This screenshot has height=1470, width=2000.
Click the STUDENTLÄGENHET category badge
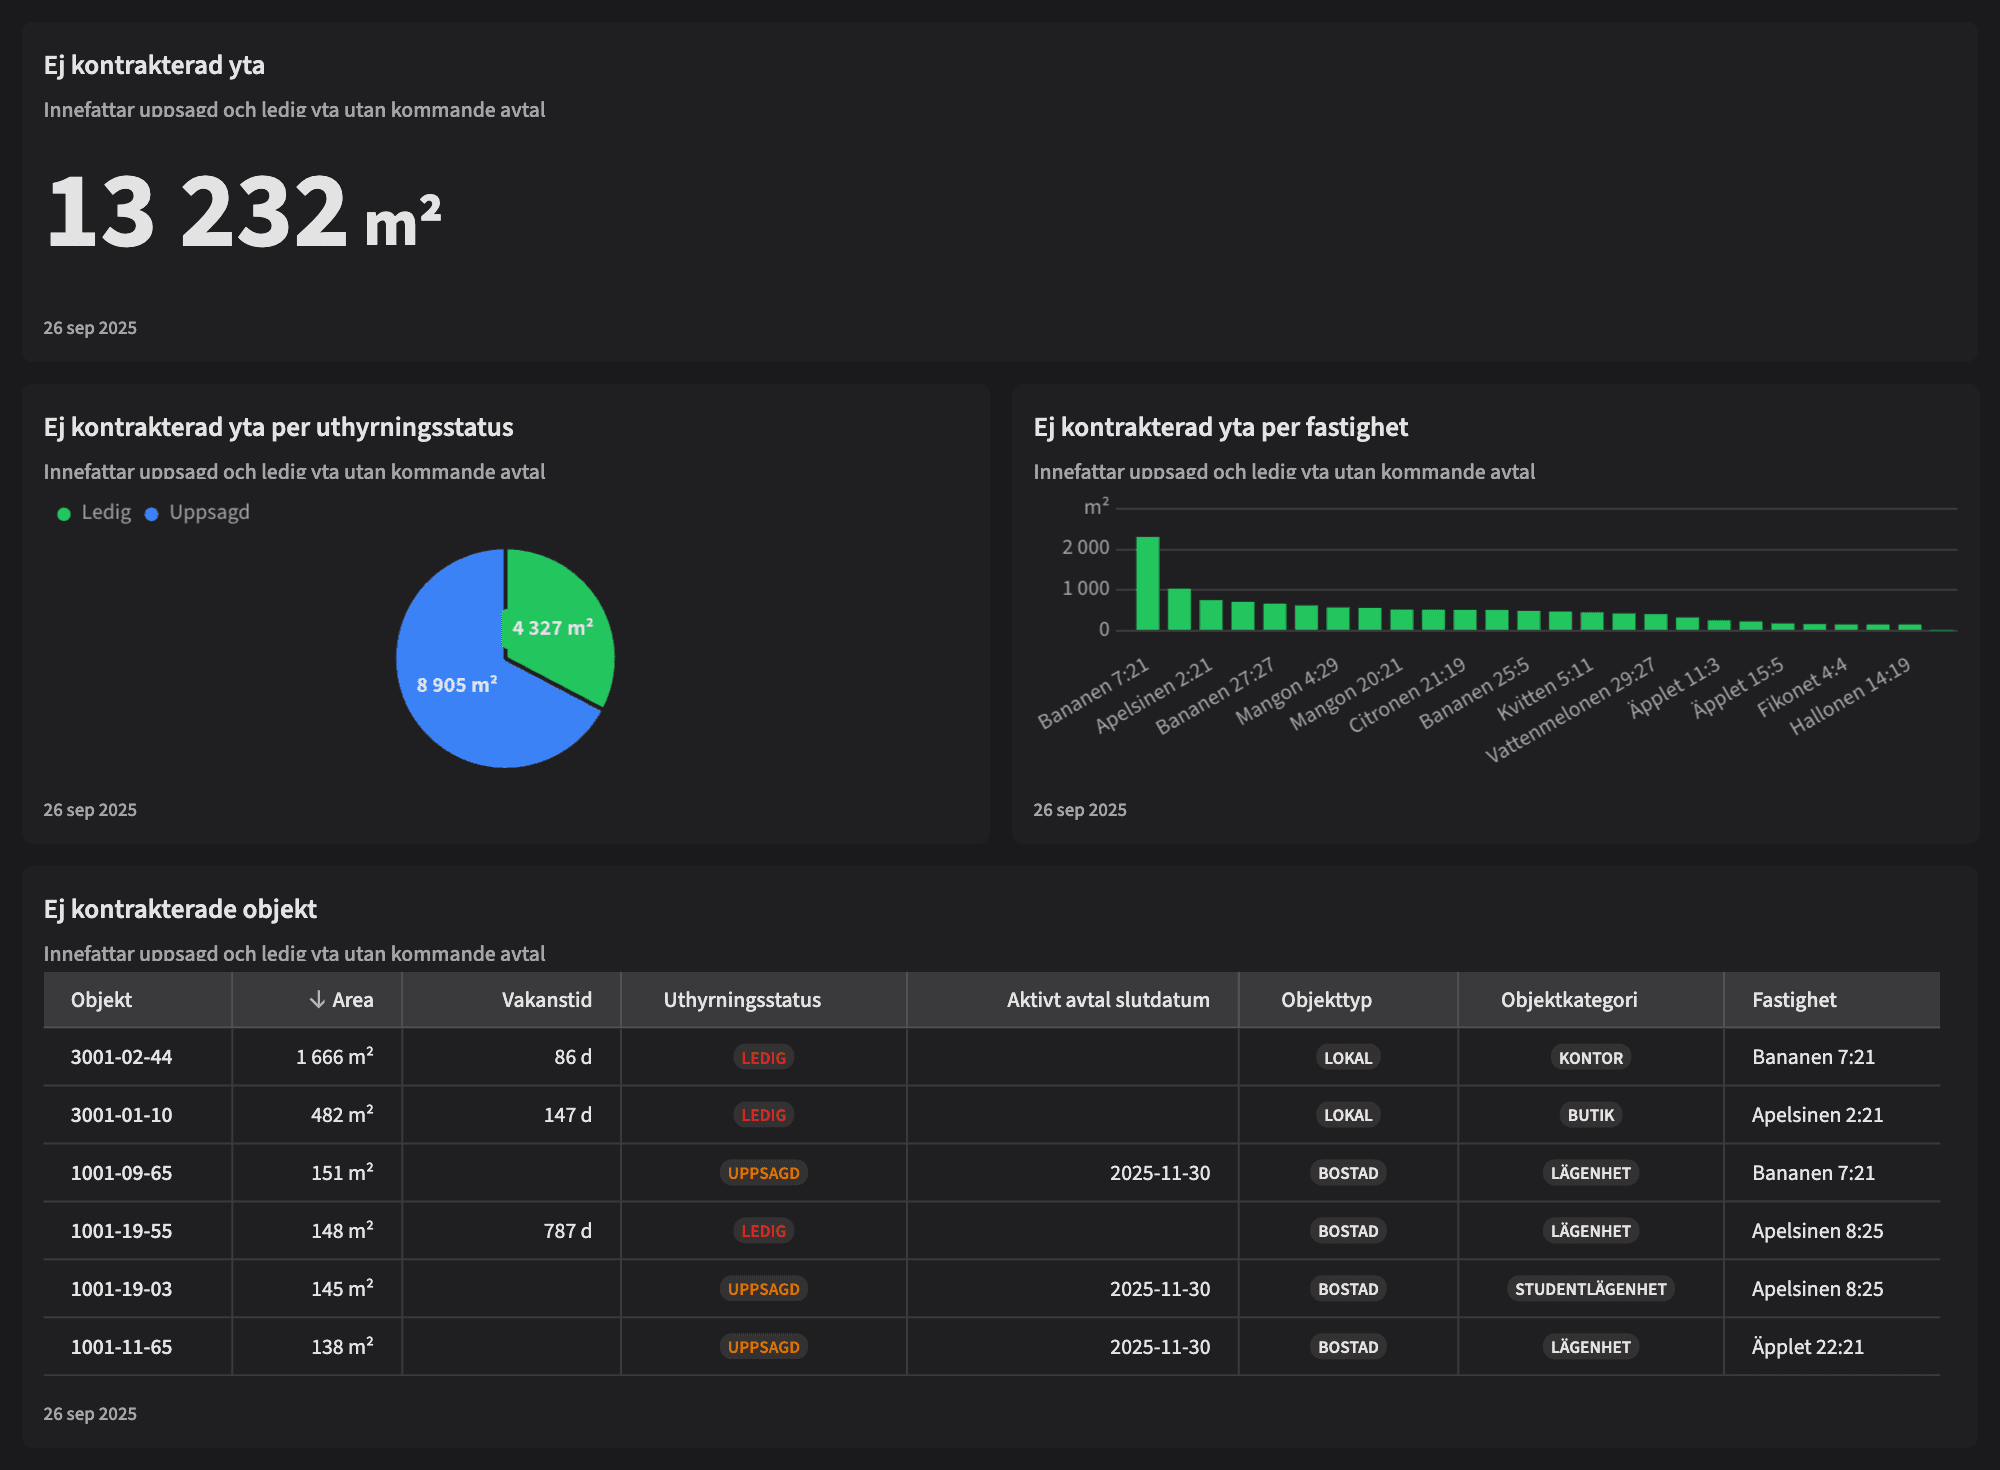pyautogui.click(x=1590, y=1289)
